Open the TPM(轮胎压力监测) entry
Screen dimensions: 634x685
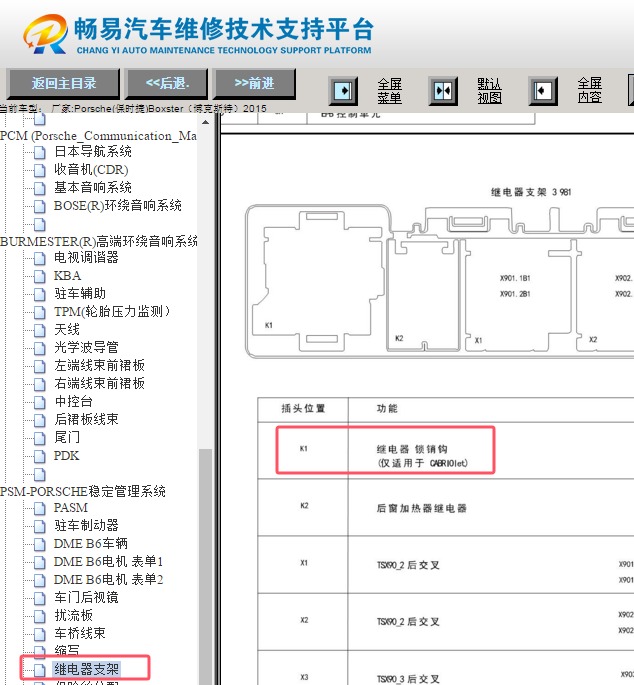pyautogui.click(x=112, y=311)
